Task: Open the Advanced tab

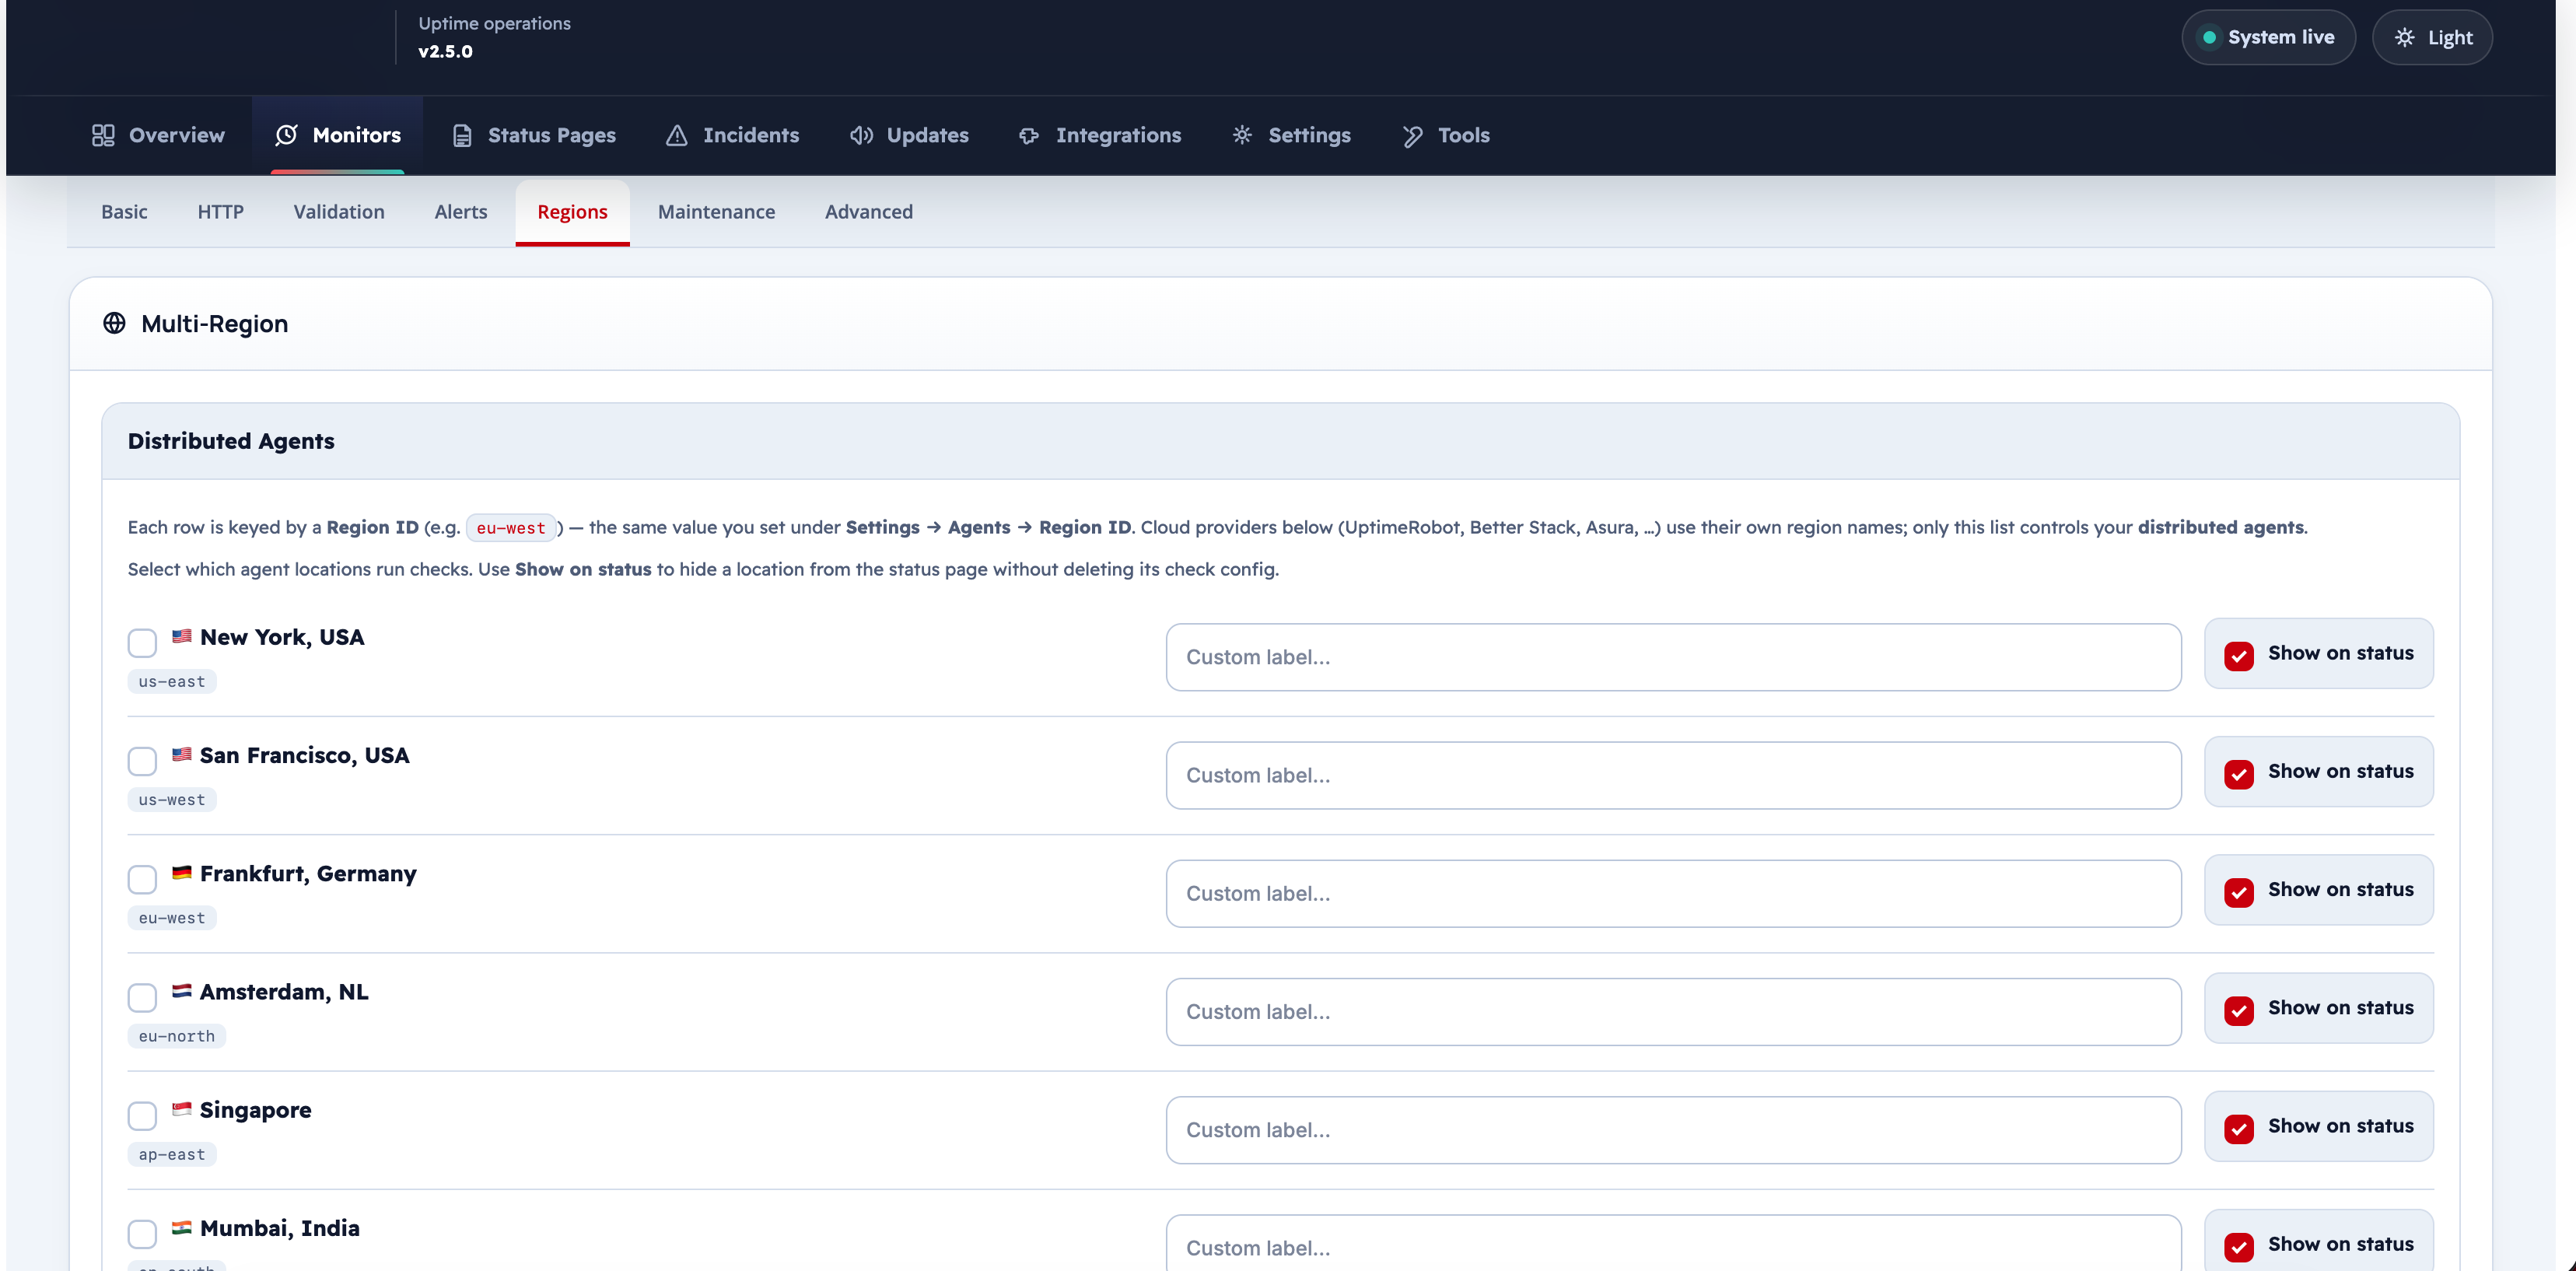Action: click(869, 212)
